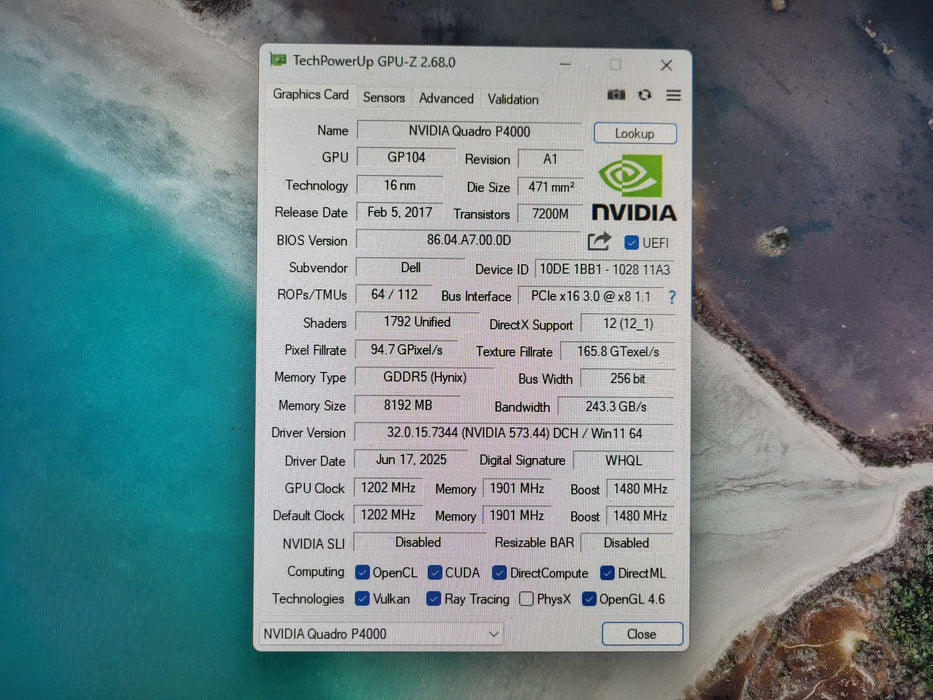Uncheck the UEFI checkbox

(x=631, y=242)
